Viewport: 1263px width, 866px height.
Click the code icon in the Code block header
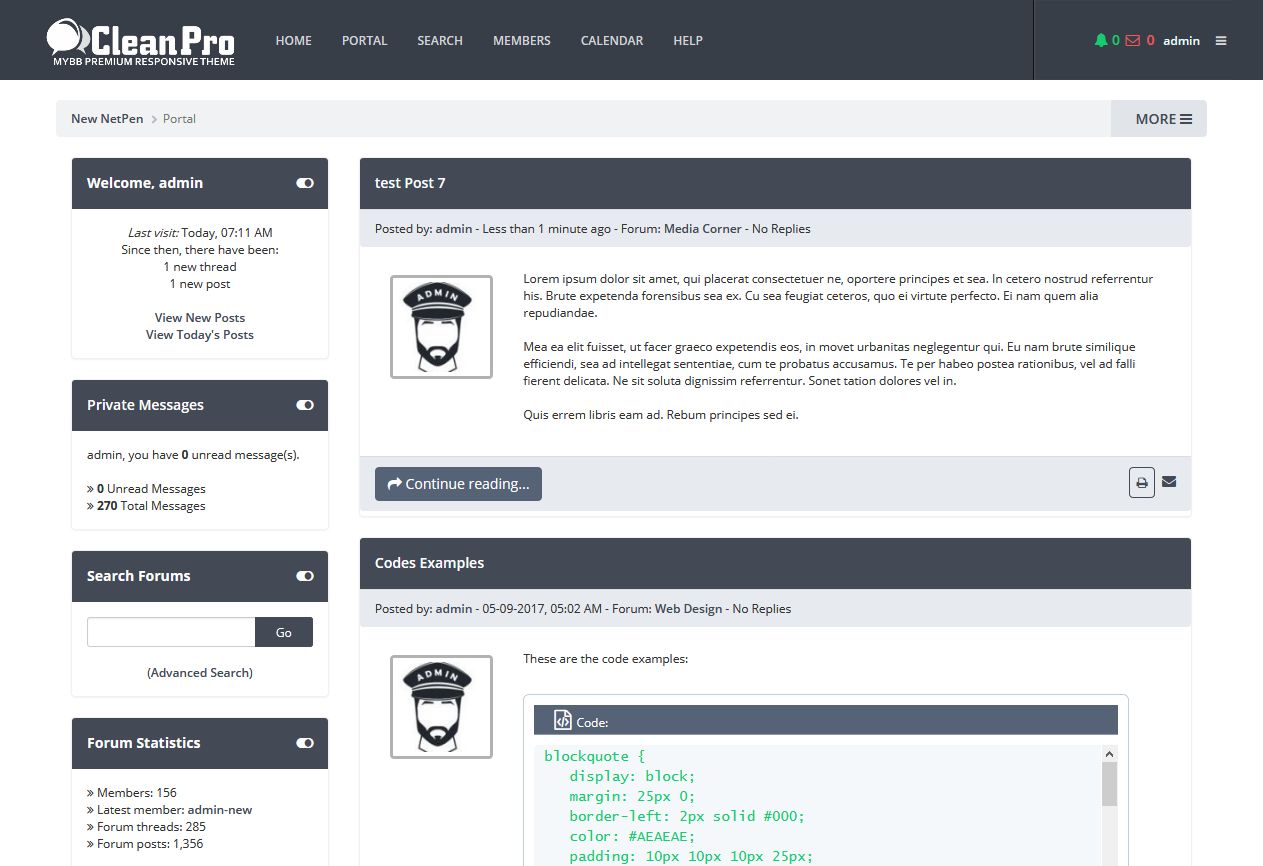click(563, 720)
